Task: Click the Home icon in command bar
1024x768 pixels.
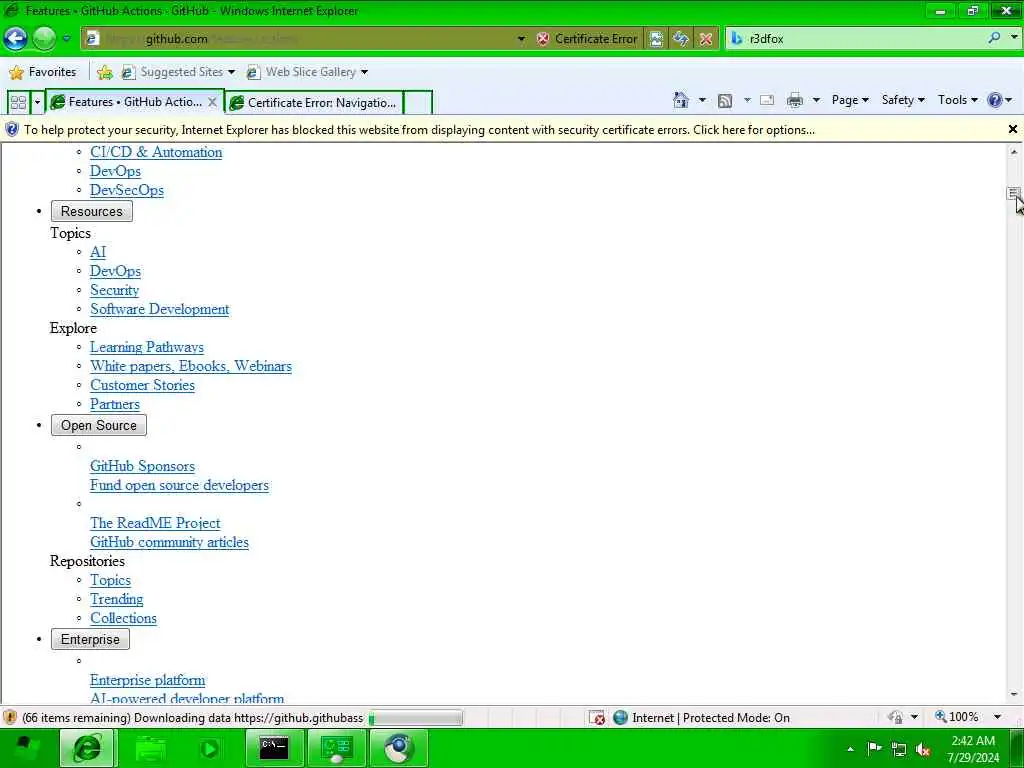Action: pyautogui.click(x=680, y=100)
